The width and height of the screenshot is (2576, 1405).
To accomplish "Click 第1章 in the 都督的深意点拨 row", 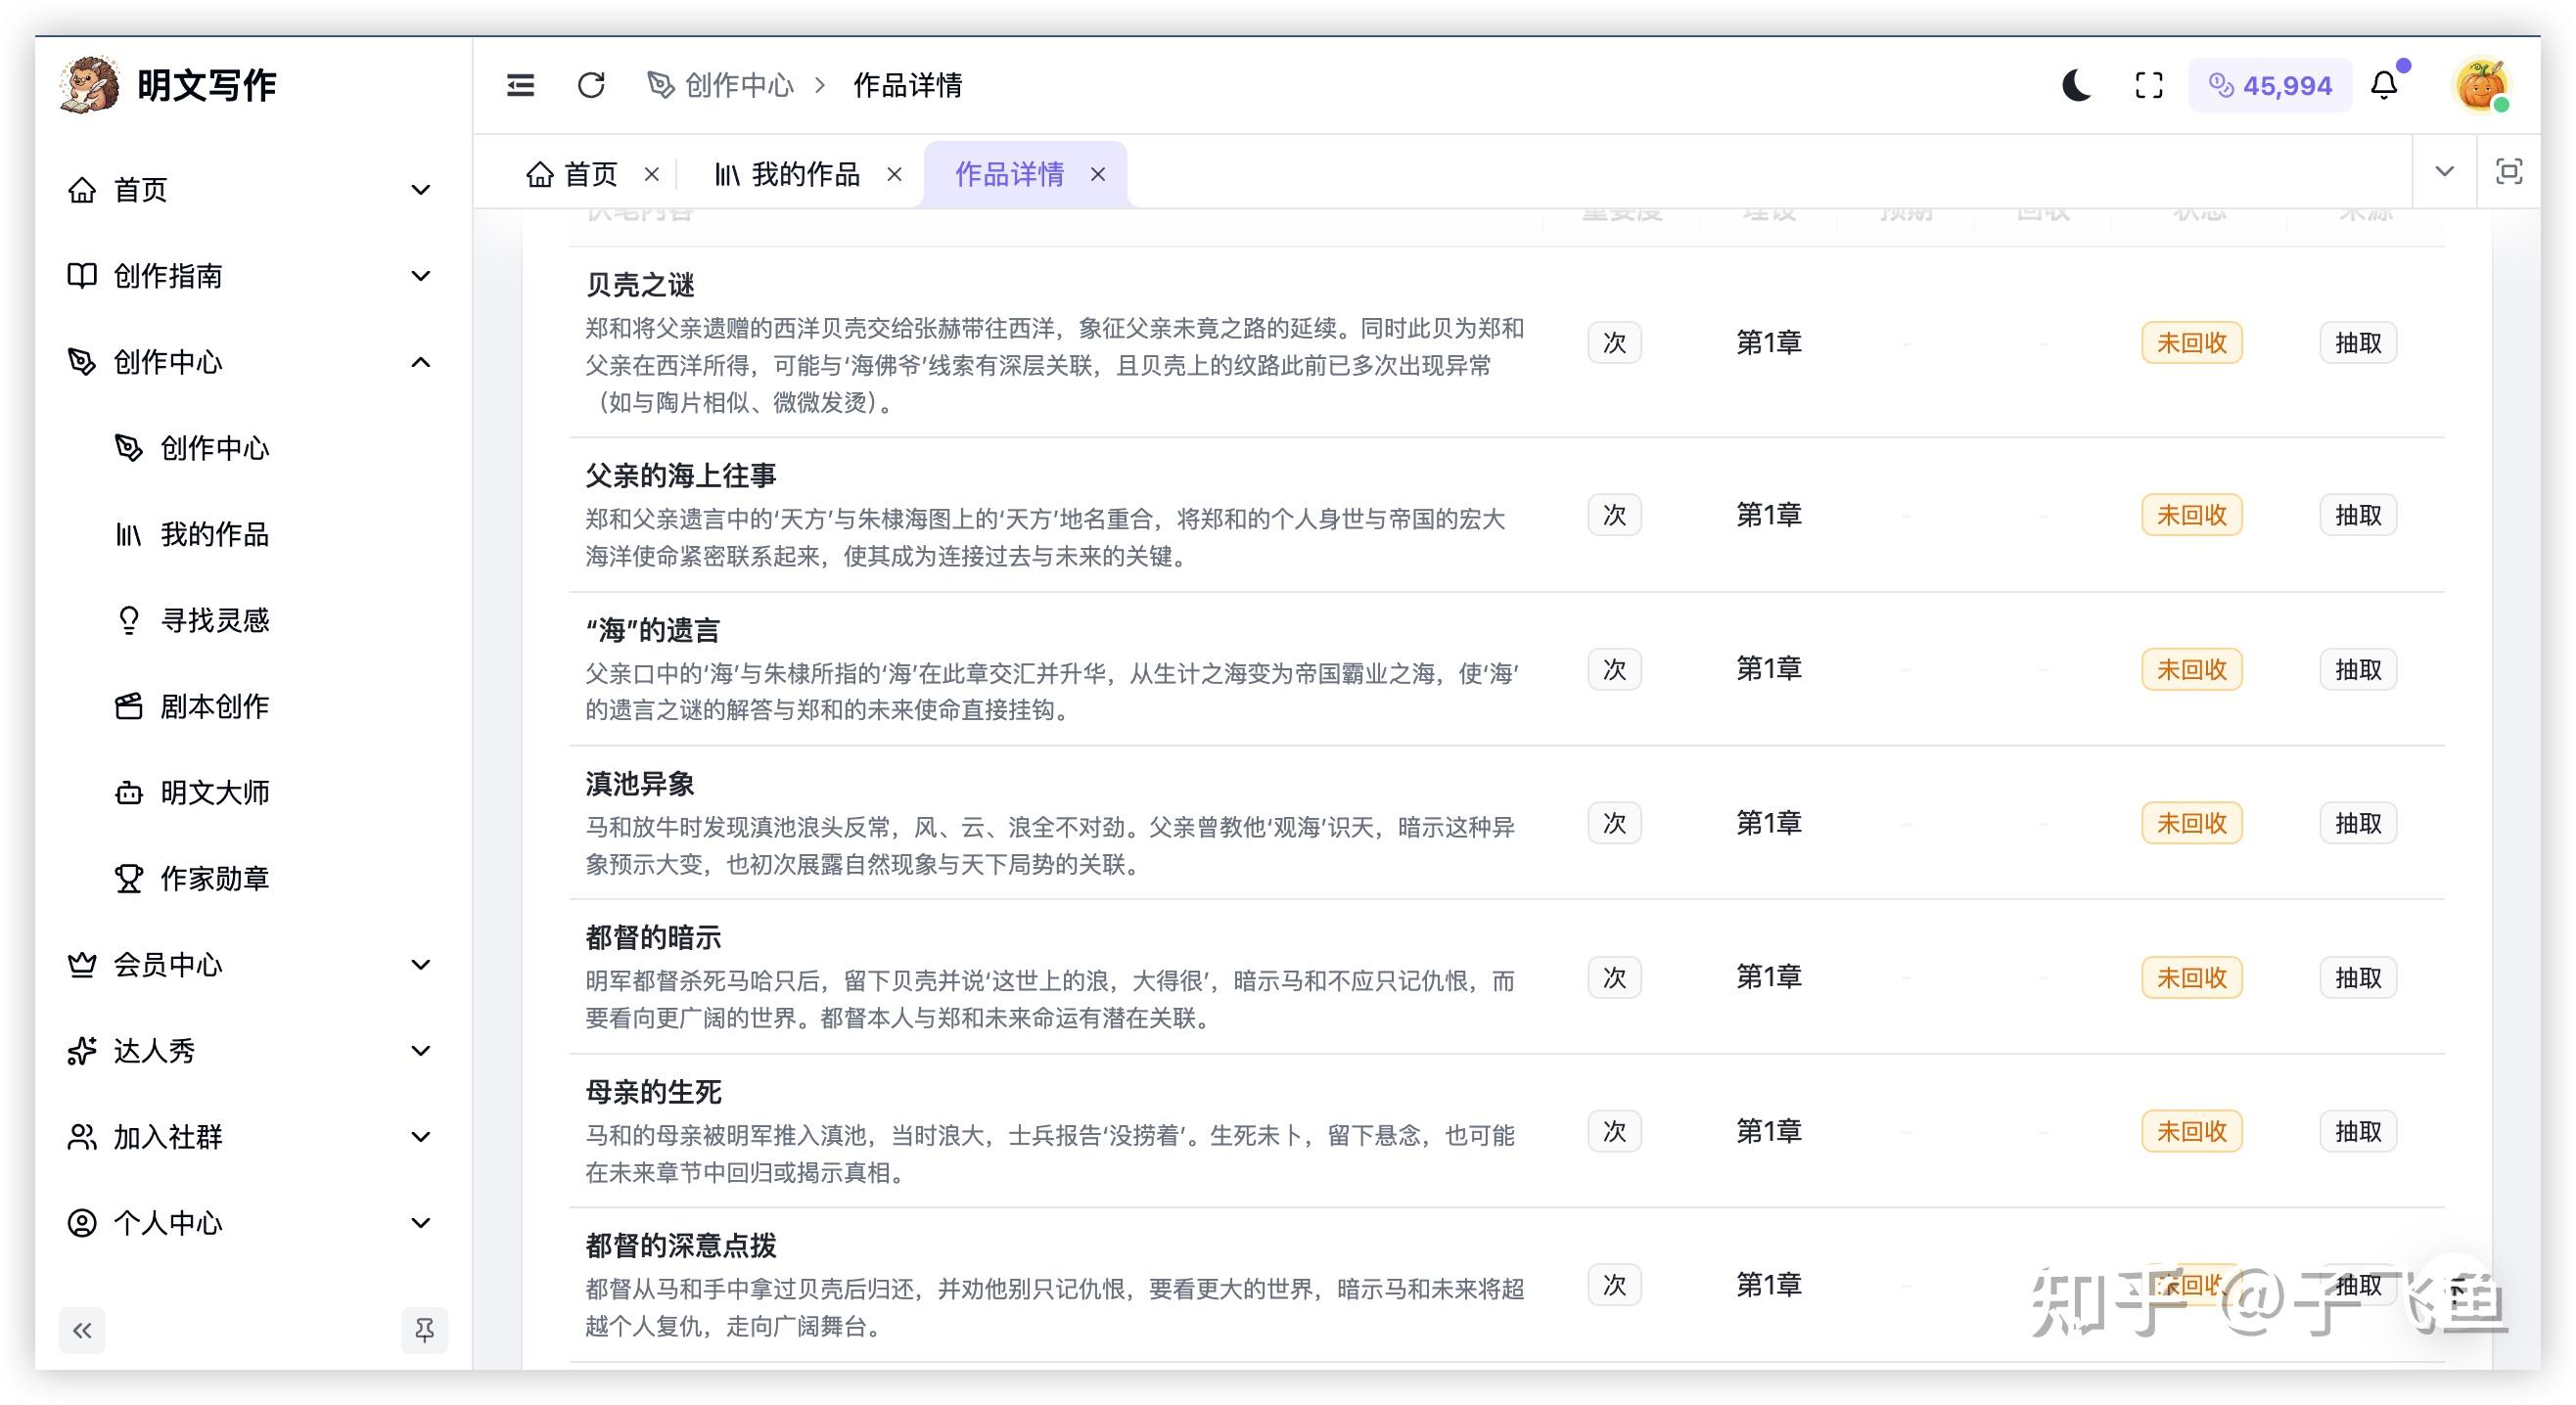I will pyautogui.click(x=1768, y=1284).
